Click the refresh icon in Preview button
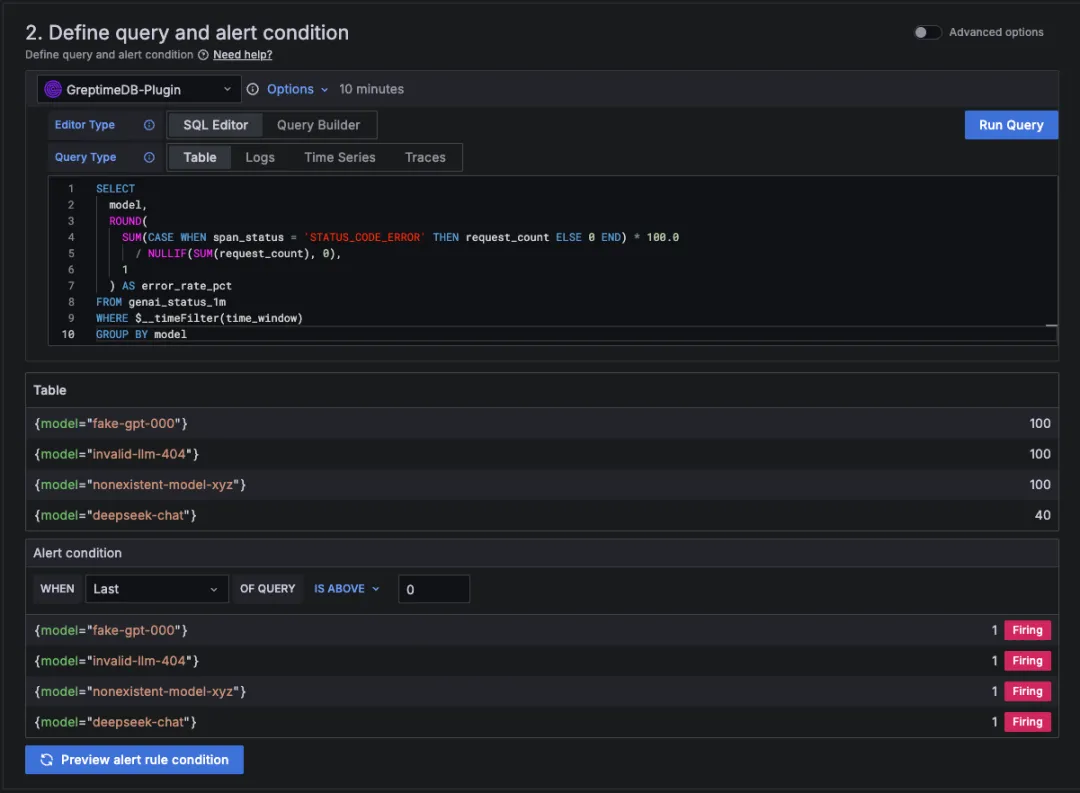 click(x=47, y=760)
